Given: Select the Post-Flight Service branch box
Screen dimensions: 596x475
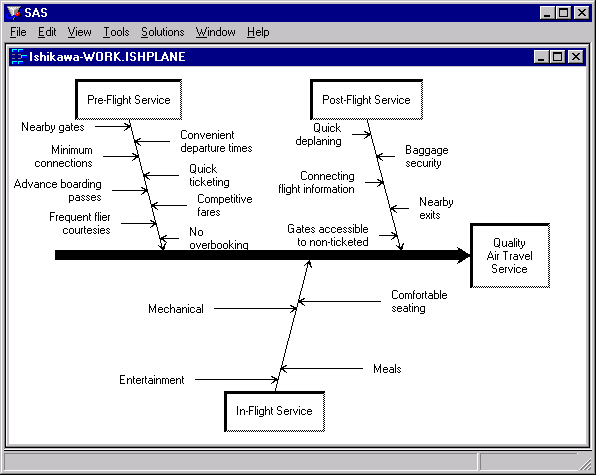Looking at the screenshot, I should click(x=366, y=100).
